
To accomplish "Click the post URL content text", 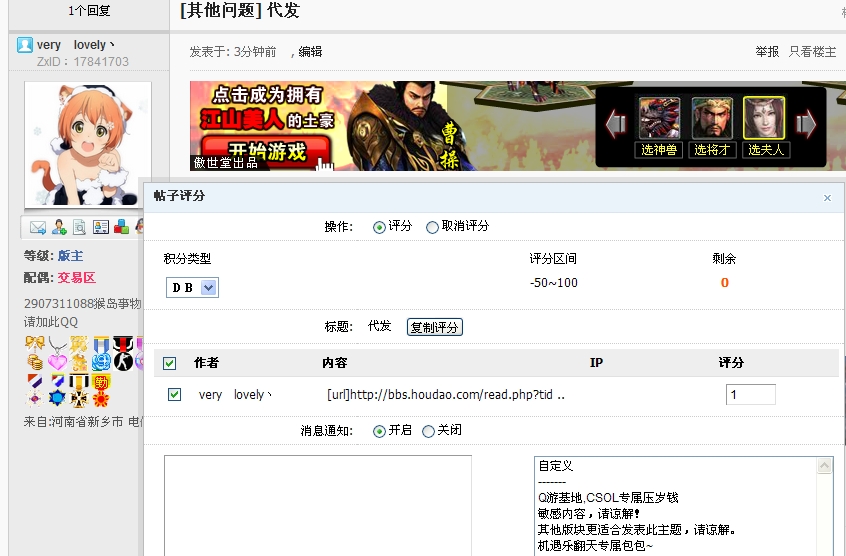I will tap(446, 395).
